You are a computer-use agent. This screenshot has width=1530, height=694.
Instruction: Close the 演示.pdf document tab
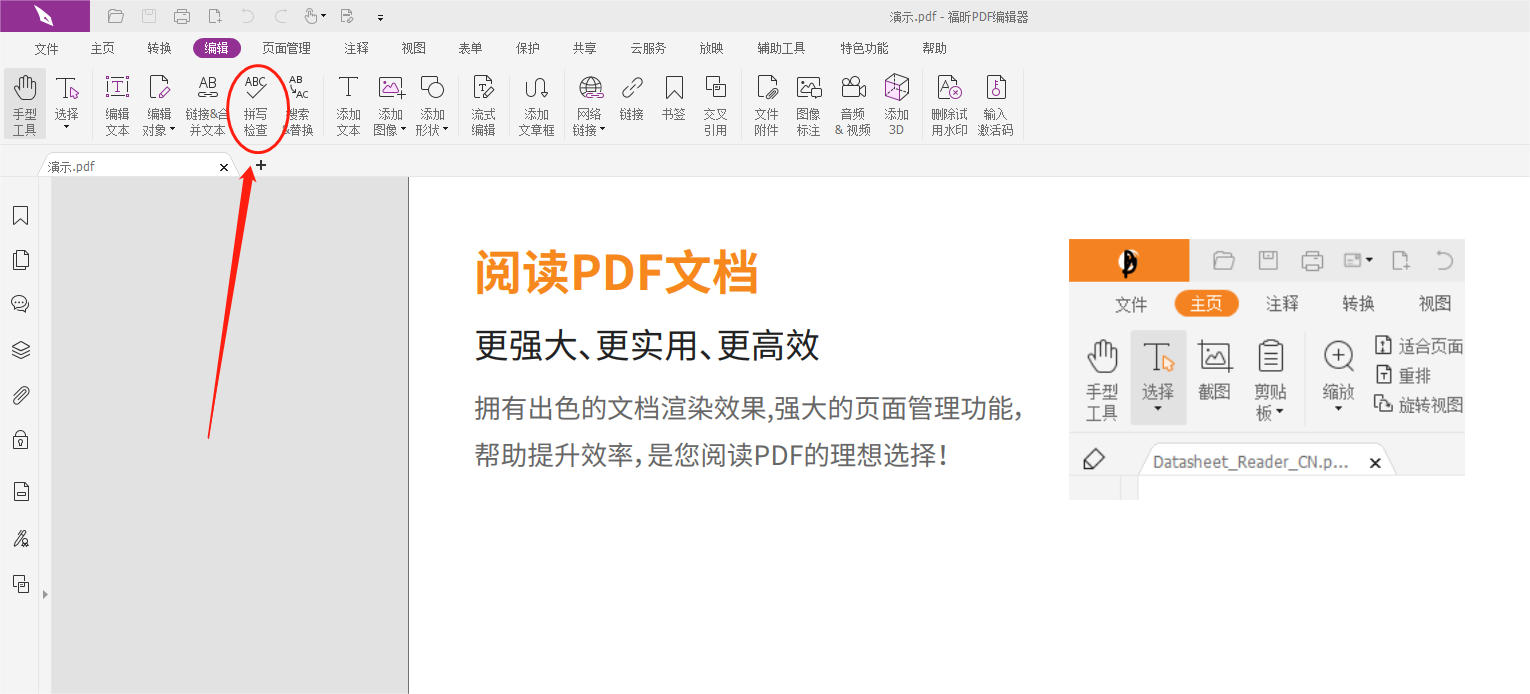pyautogui.click(x=224, y=167)
